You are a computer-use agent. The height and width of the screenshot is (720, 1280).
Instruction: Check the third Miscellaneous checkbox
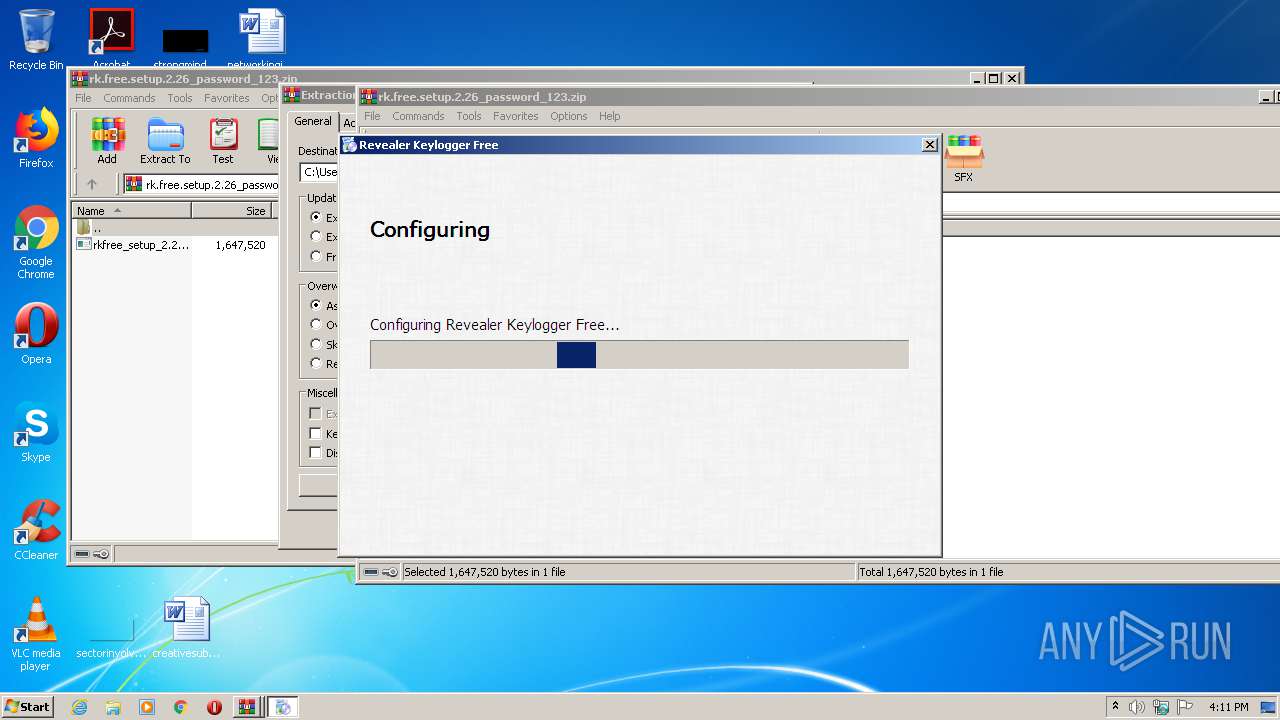(315, 452)
